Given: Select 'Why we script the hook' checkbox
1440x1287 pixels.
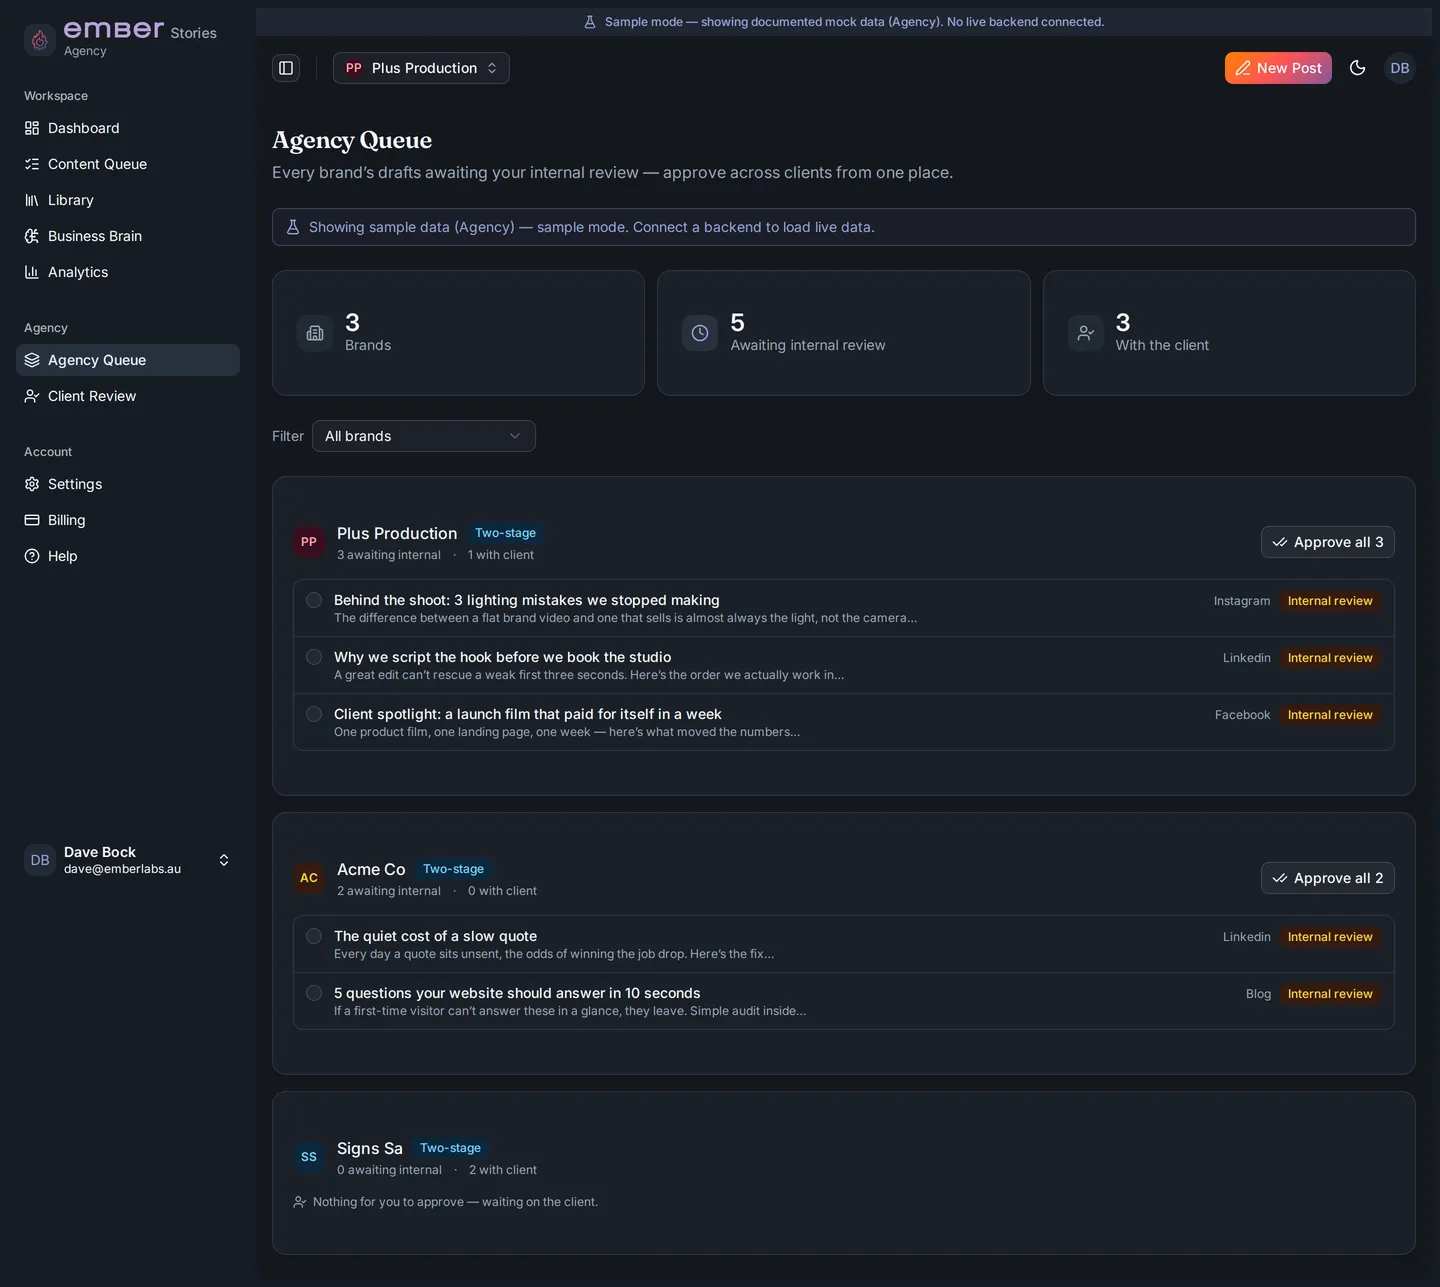Looking at the screenshot, I should (314, 657).
